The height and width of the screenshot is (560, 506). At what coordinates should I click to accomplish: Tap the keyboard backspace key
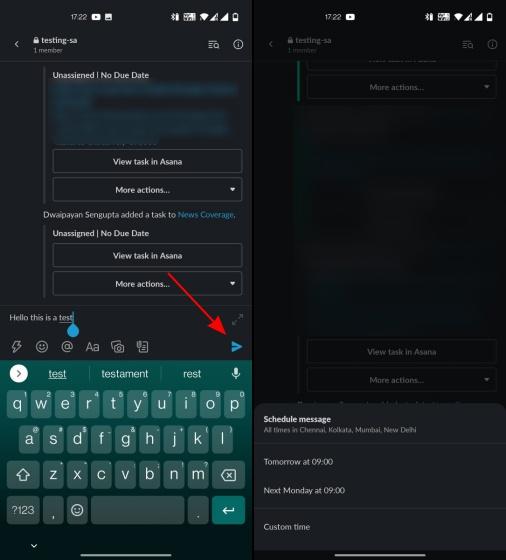228,475
